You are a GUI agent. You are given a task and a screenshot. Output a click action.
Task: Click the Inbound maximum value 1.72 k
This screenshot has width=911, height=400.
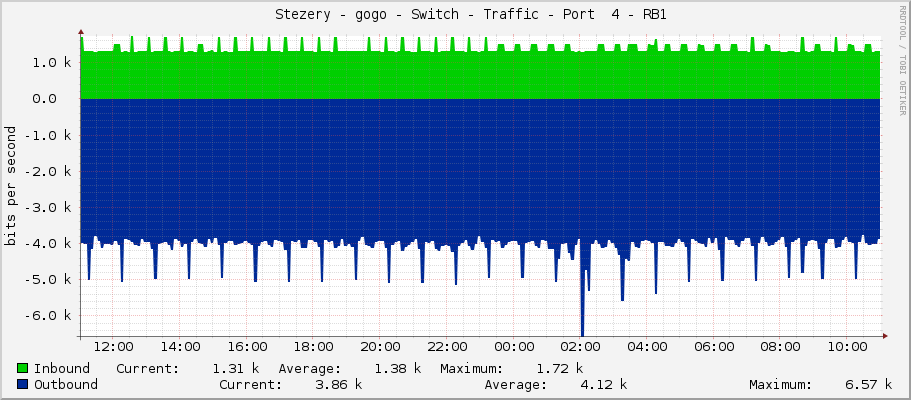click(559, 368)
